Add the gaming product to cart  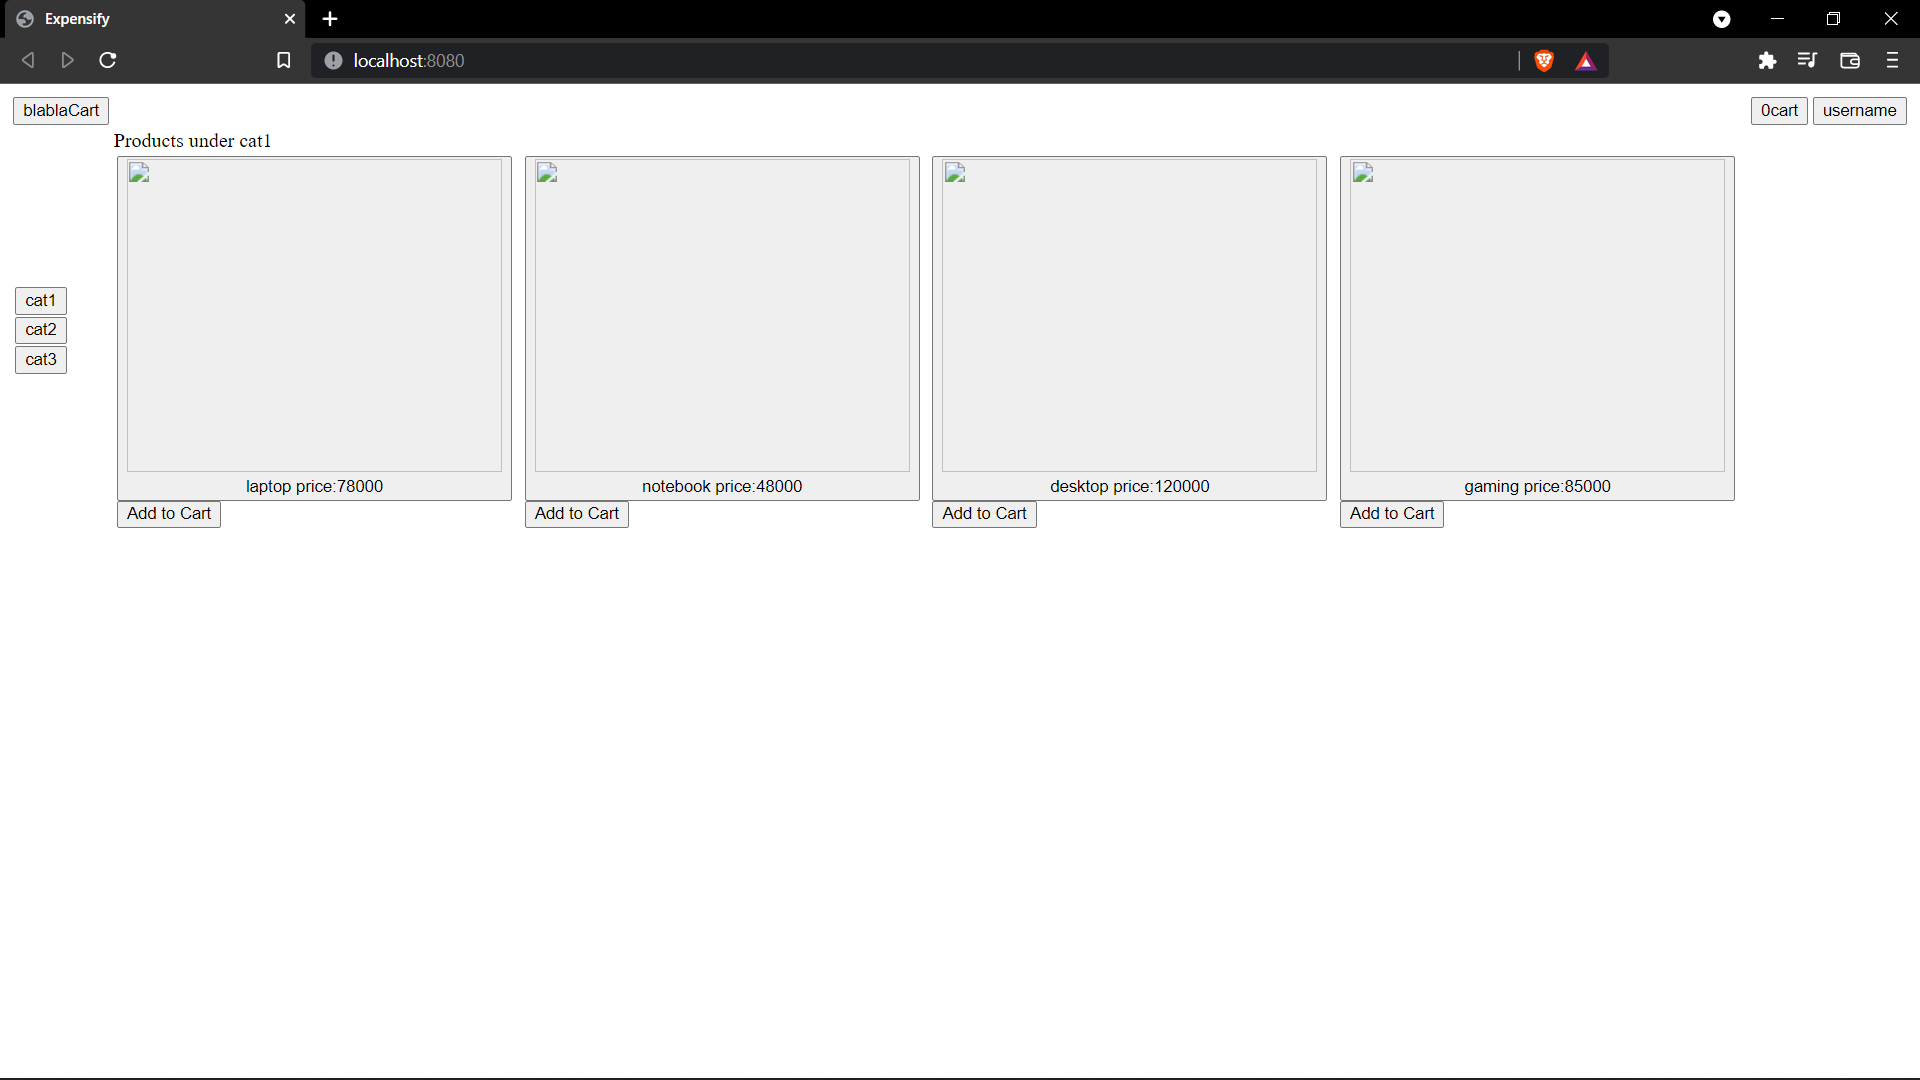click(x=1391, y=514)
